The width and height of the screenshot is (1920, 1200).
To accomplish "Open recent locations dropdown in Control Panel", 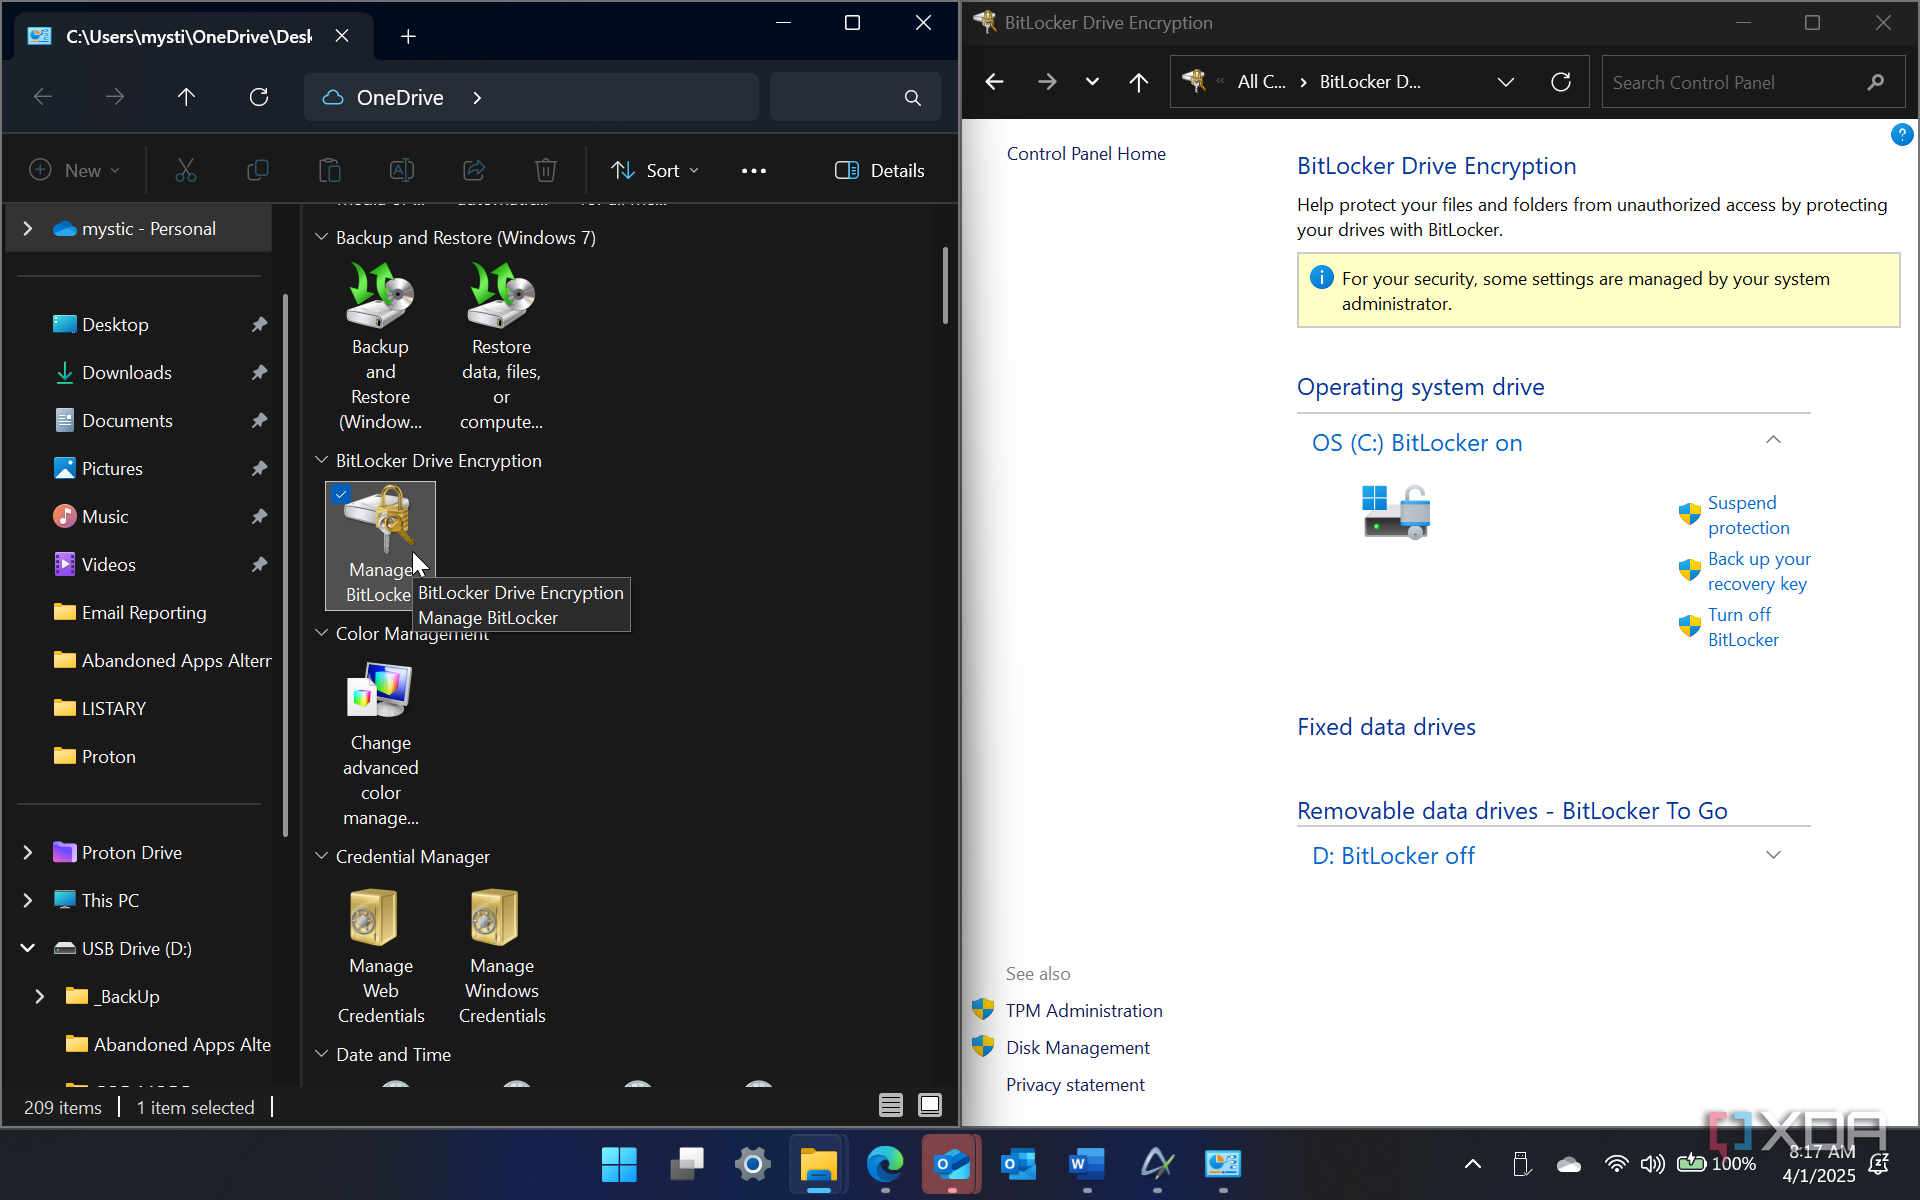I will (x=1092, y=82).
